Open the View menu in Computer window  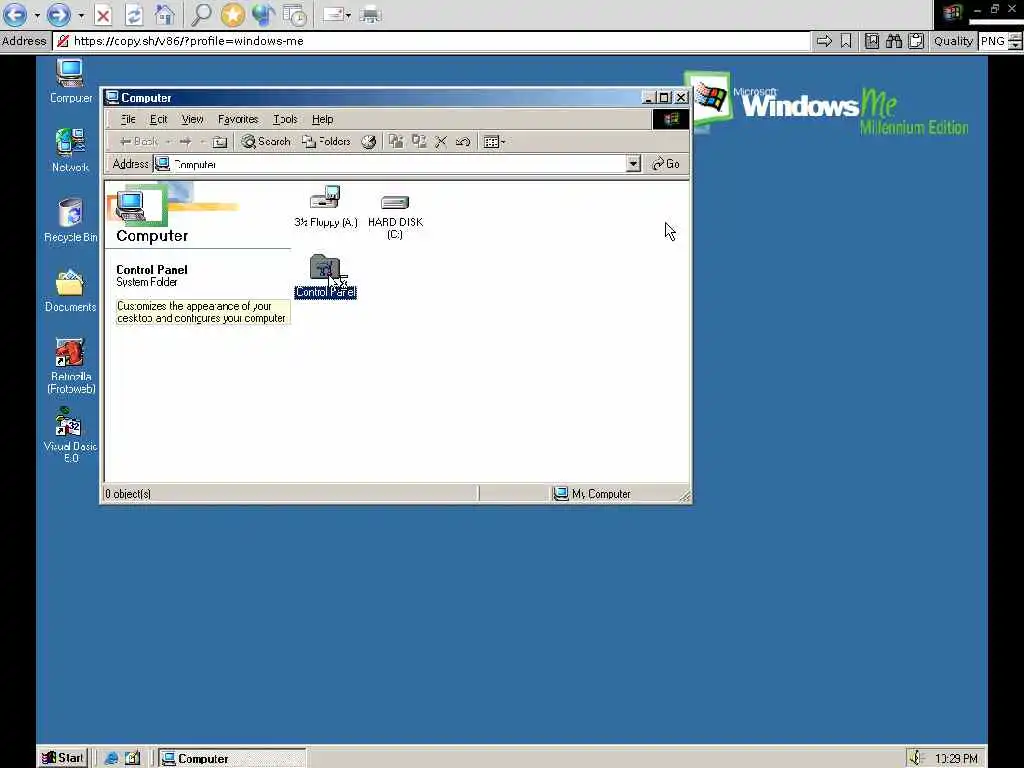tap(192, 120)
